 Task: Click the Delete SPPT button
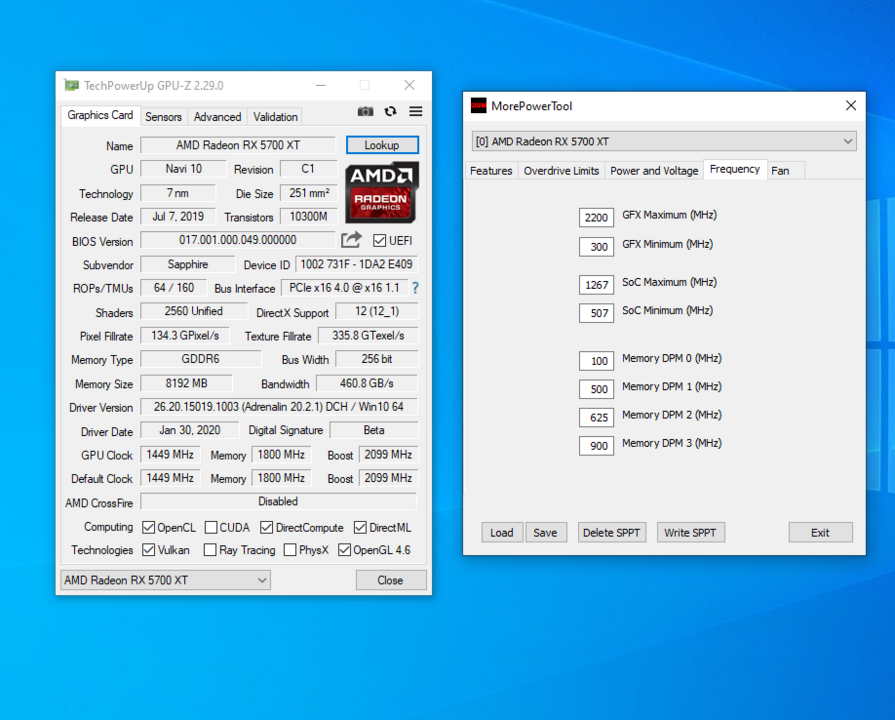(611, 533)
